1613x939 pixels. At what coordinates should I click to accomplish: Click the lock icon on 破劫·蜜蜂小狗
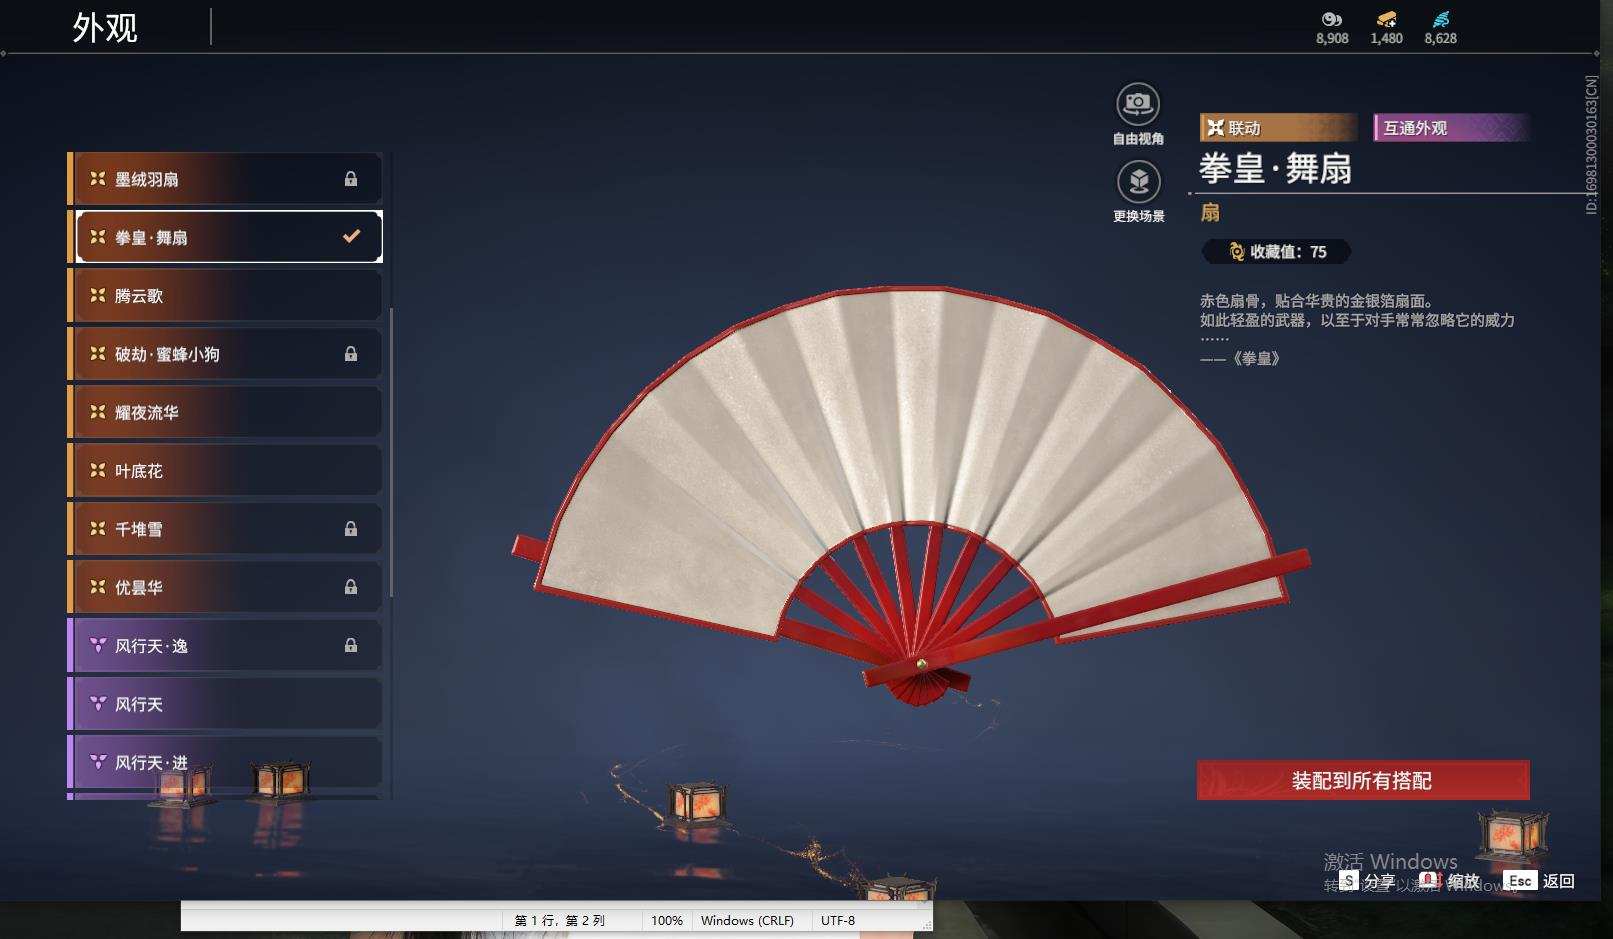click(x=351, y=354)
